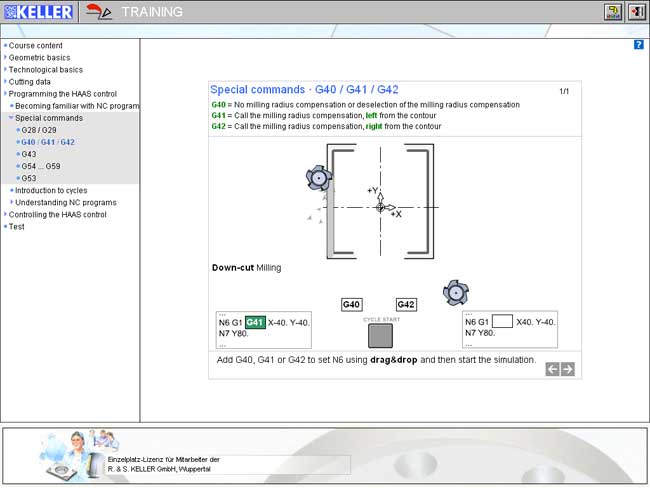Go to next page with right arrow
650x488 pixels.
[568, 369]
